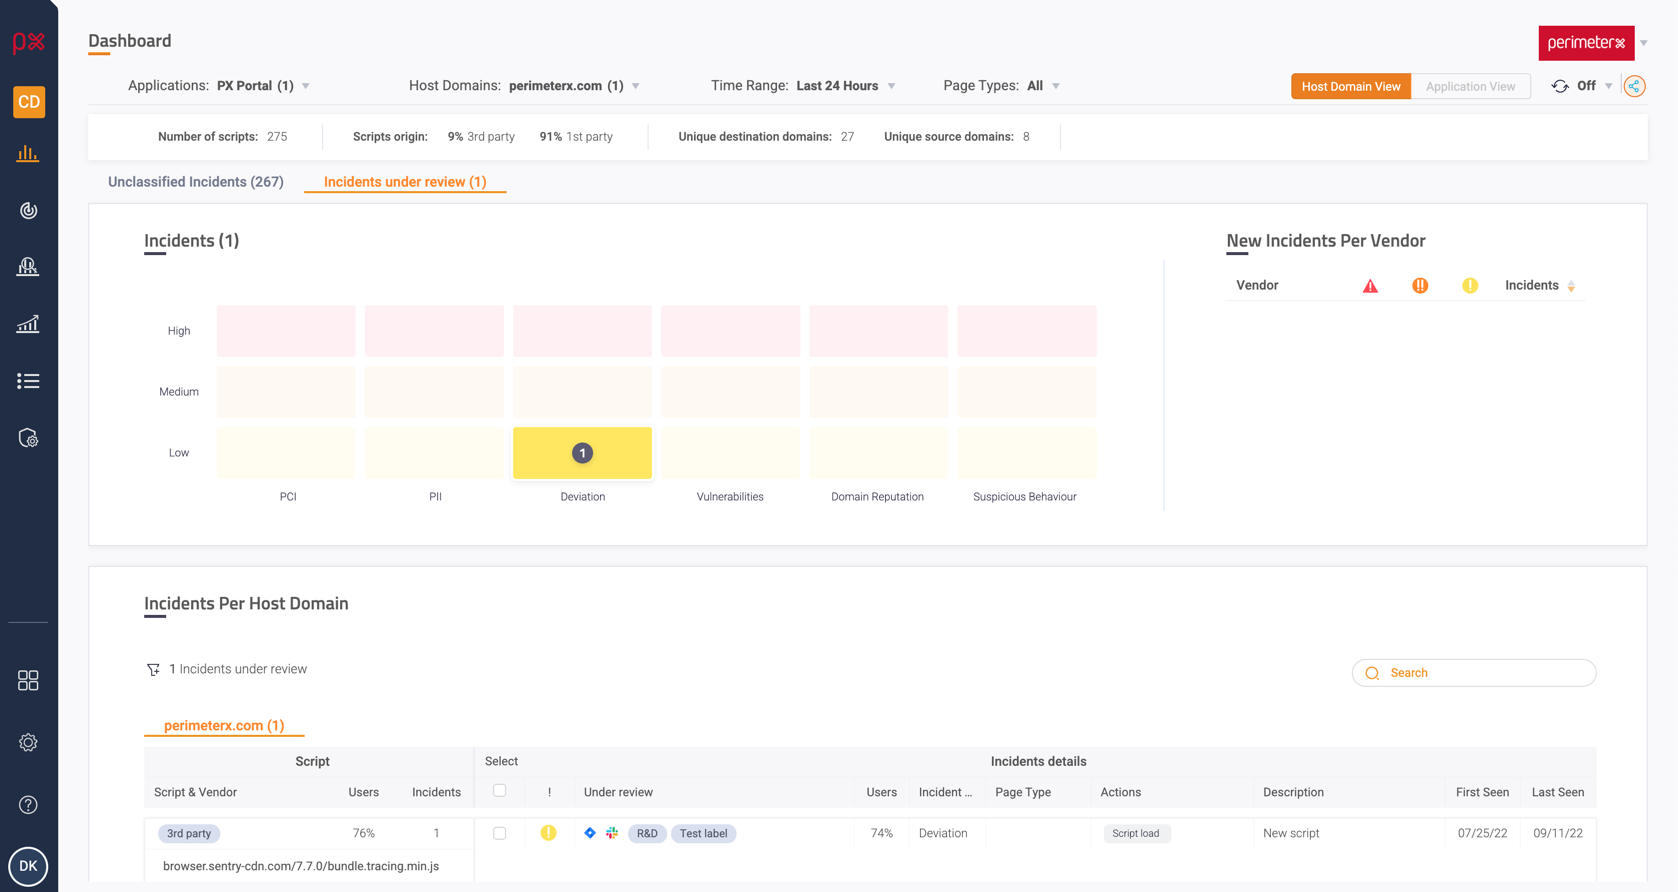1678x892 pixels.
Task: Open the perimeterx account dropdown arrow
Action: pyautogui.click(x=1644, y=43)
